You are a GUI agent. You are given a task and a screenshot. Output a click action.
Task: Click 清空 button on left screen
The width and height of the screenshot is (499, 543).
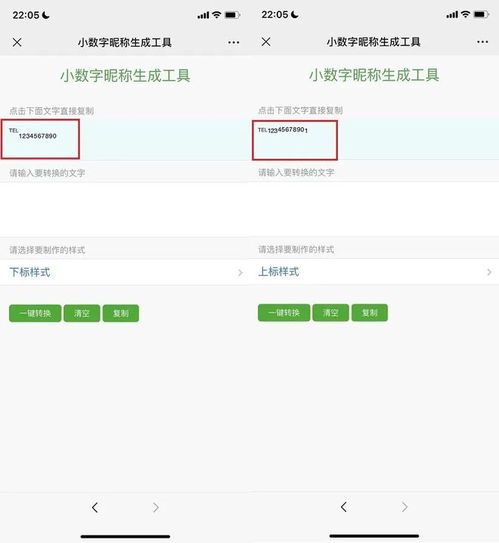(x=82, y=313)
